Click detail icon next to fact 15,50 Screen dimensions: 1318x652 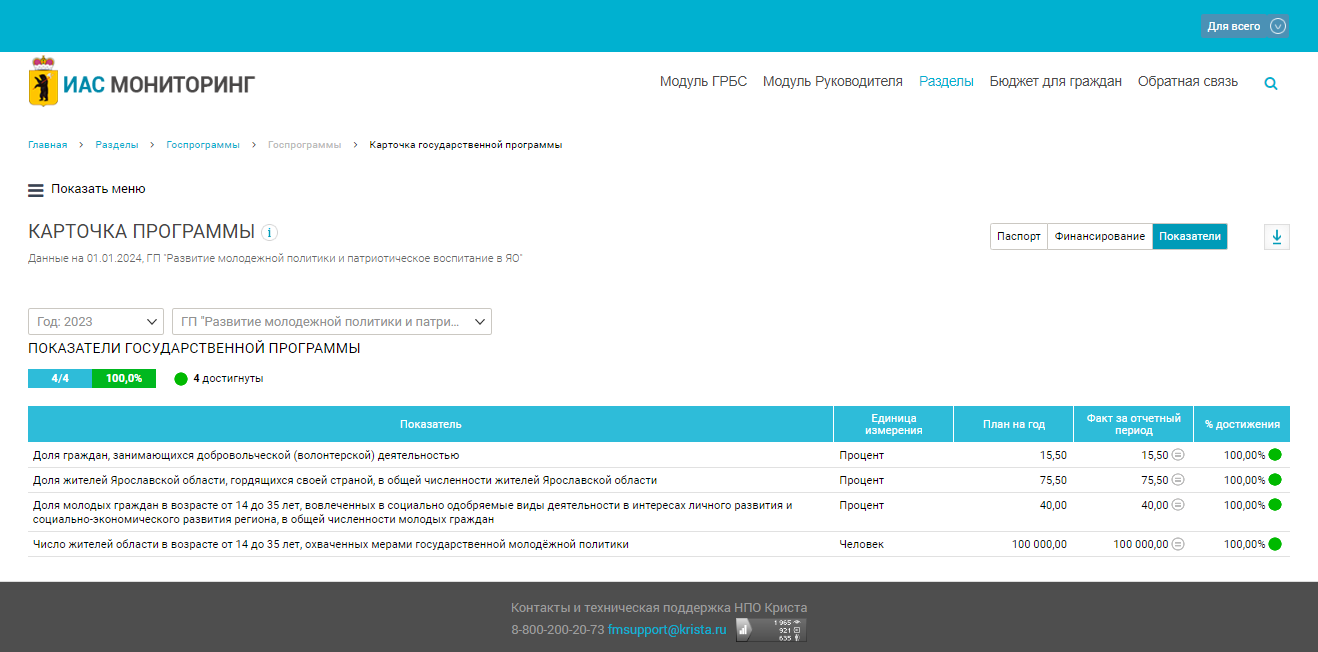coord(1178,455)
